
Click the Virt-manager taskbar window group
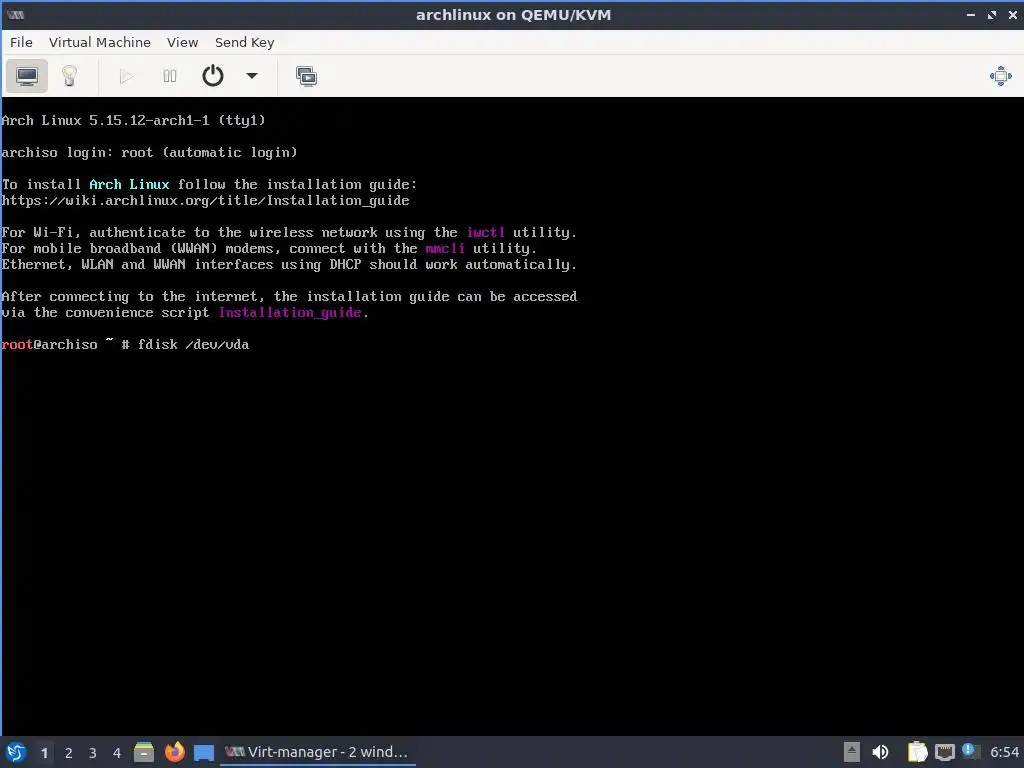tap(317, 752)
